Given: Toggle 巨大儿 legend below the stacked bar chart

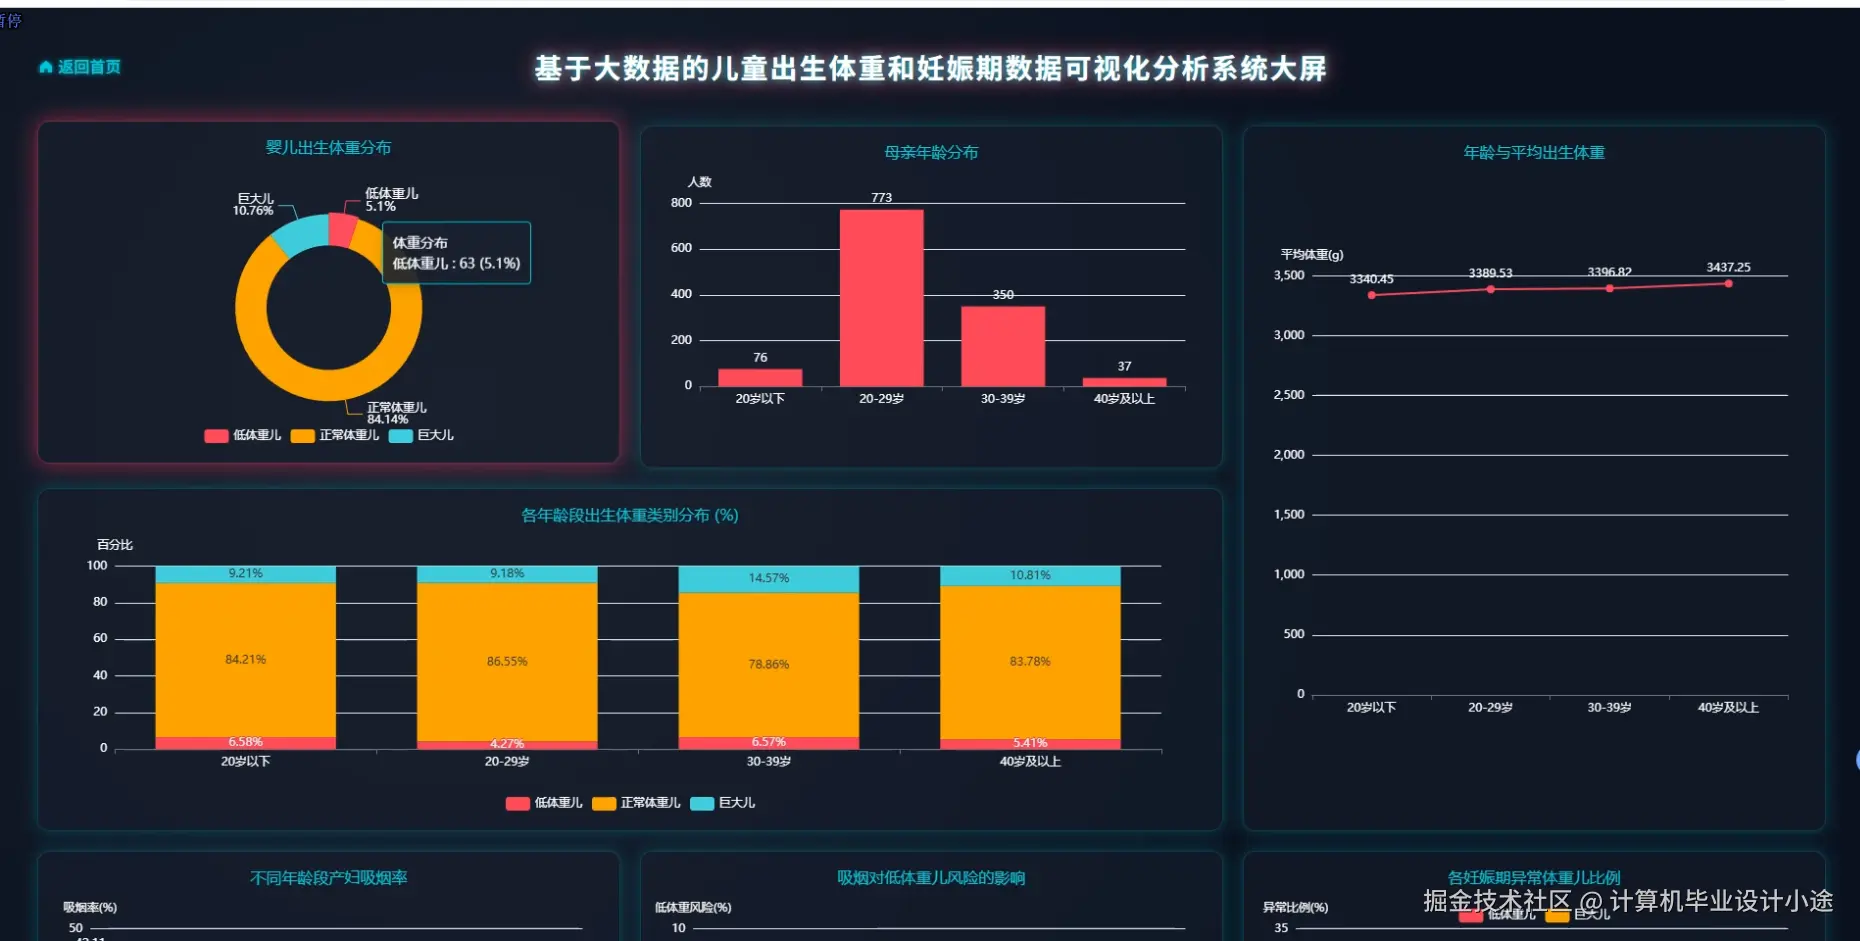Looking at the screenshot, I should pos(723,803).
